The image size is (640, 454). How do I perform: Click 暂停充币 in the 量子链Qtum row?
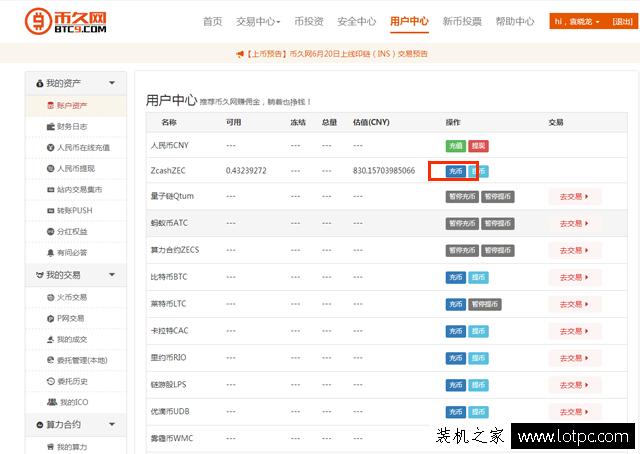(x=462, y=197)
